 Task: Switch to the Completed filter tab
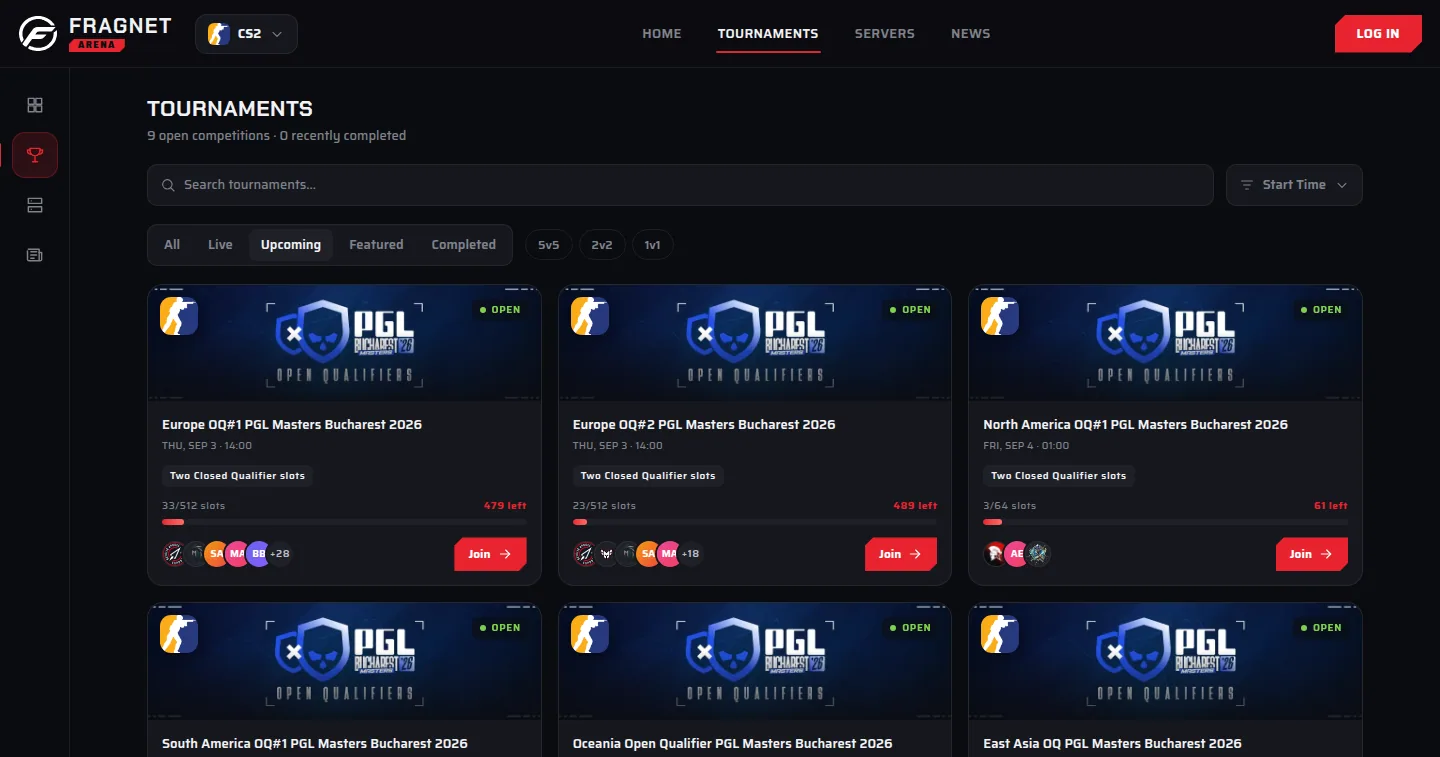[x=464, y=245]
